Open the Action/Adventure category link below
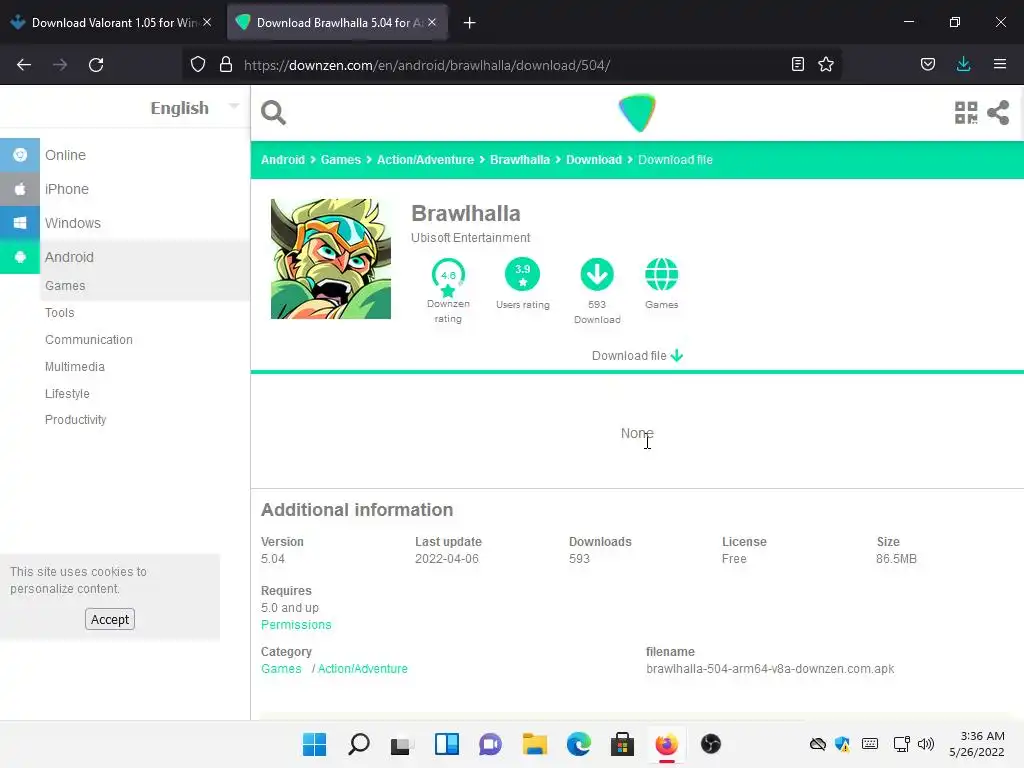The width and height of the screenshot is (1024, 768). (362, 669)
